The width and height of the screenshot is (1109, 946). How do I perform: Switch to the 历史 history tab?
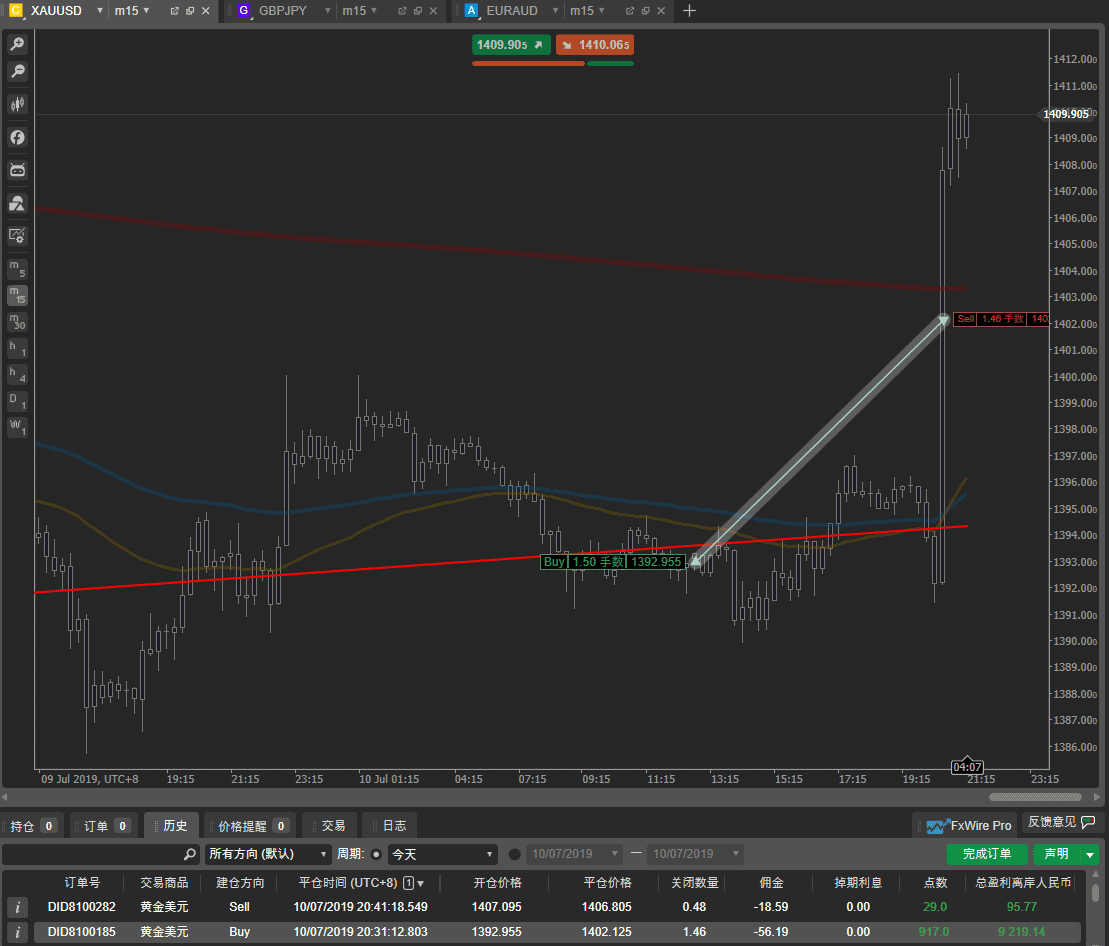coord(172,826)
